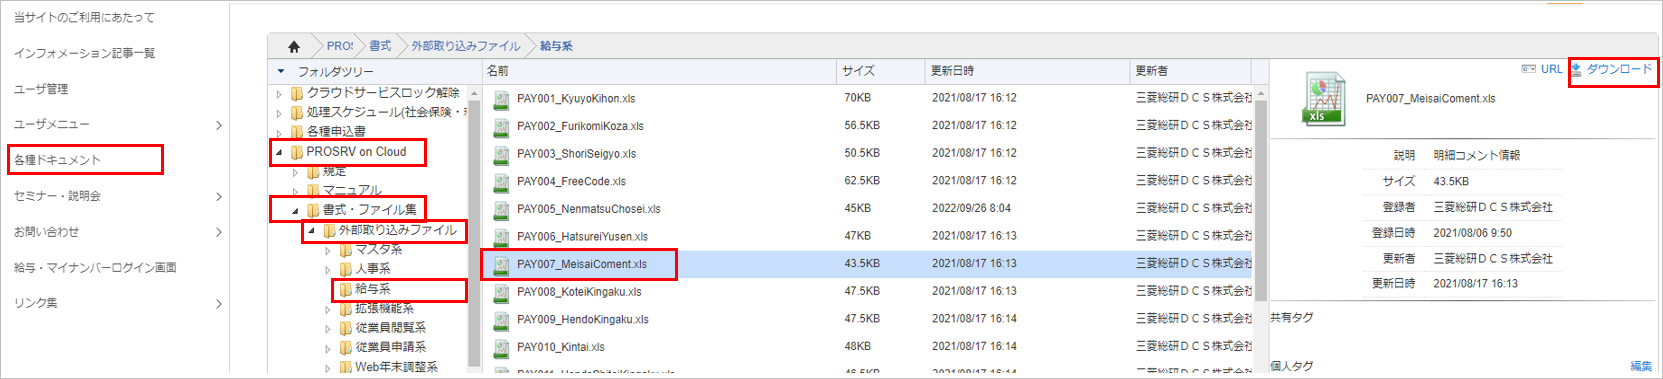This screenshot has height=379, width=1663.
Task: Click the URL link icon
Action: (1528, 69)
